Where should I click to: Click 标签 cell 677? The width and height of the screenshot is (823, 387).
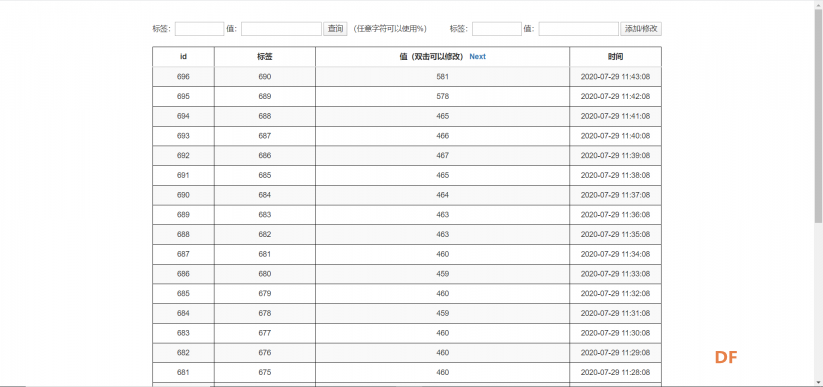265,333
